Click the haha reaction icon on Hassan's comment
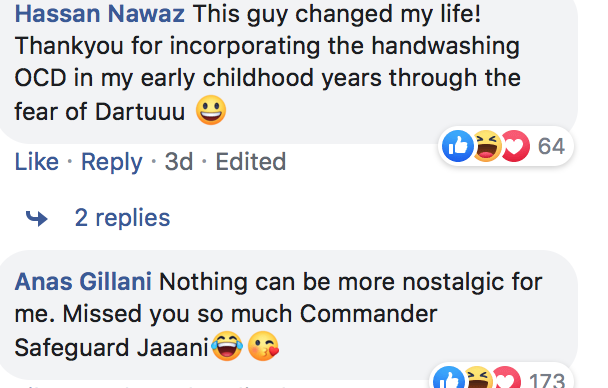Image resolution: width=608 pixels, height=388 pixels. [x=486, y=146]
